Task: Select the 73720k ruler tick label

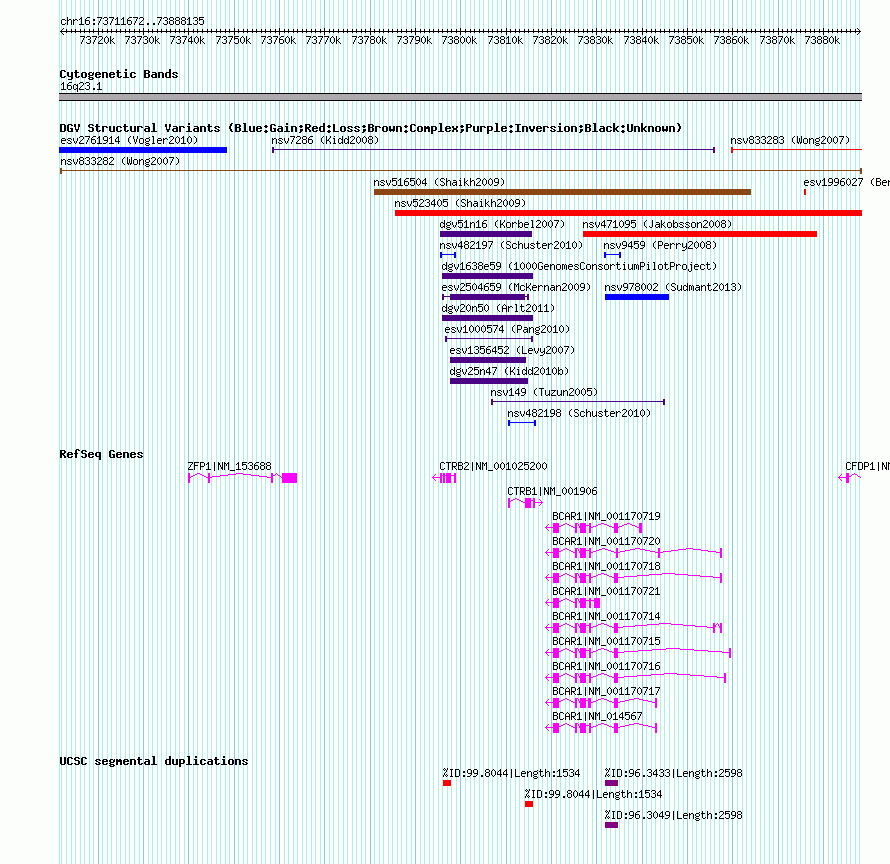Action: [x=97, y=40]
